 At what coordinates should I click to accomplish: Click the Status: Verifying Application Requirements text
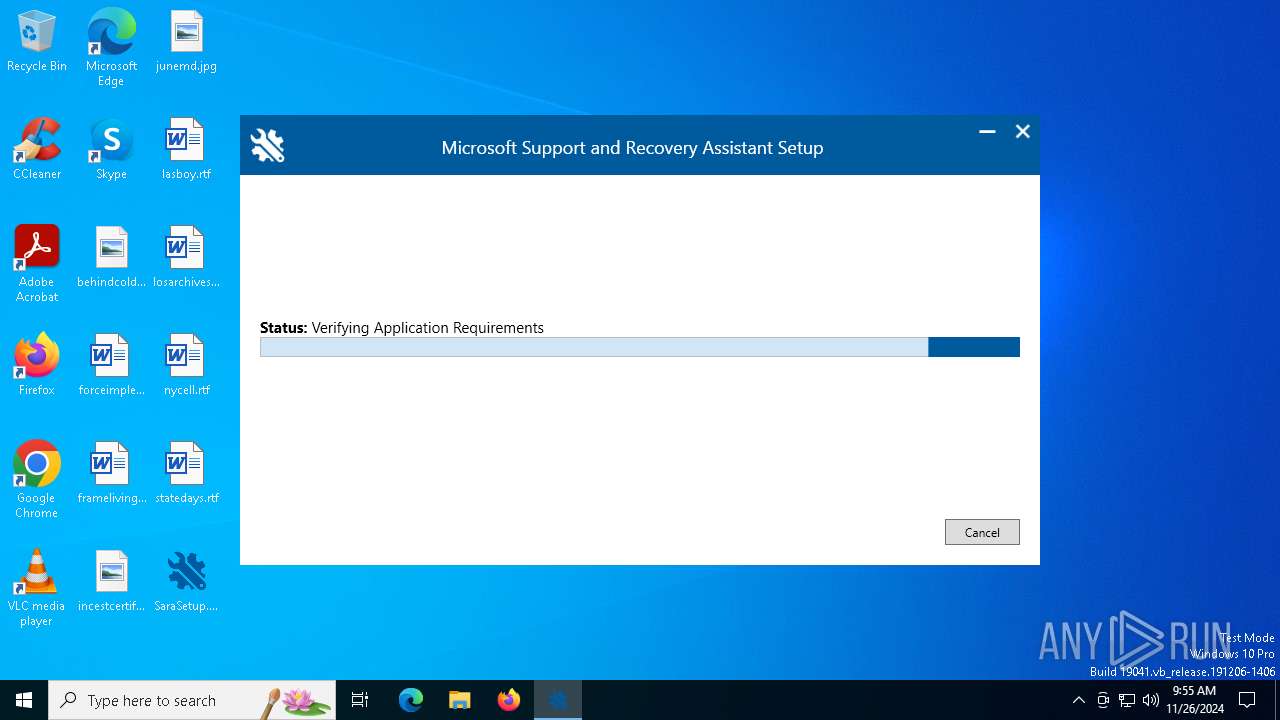point(402,328)
